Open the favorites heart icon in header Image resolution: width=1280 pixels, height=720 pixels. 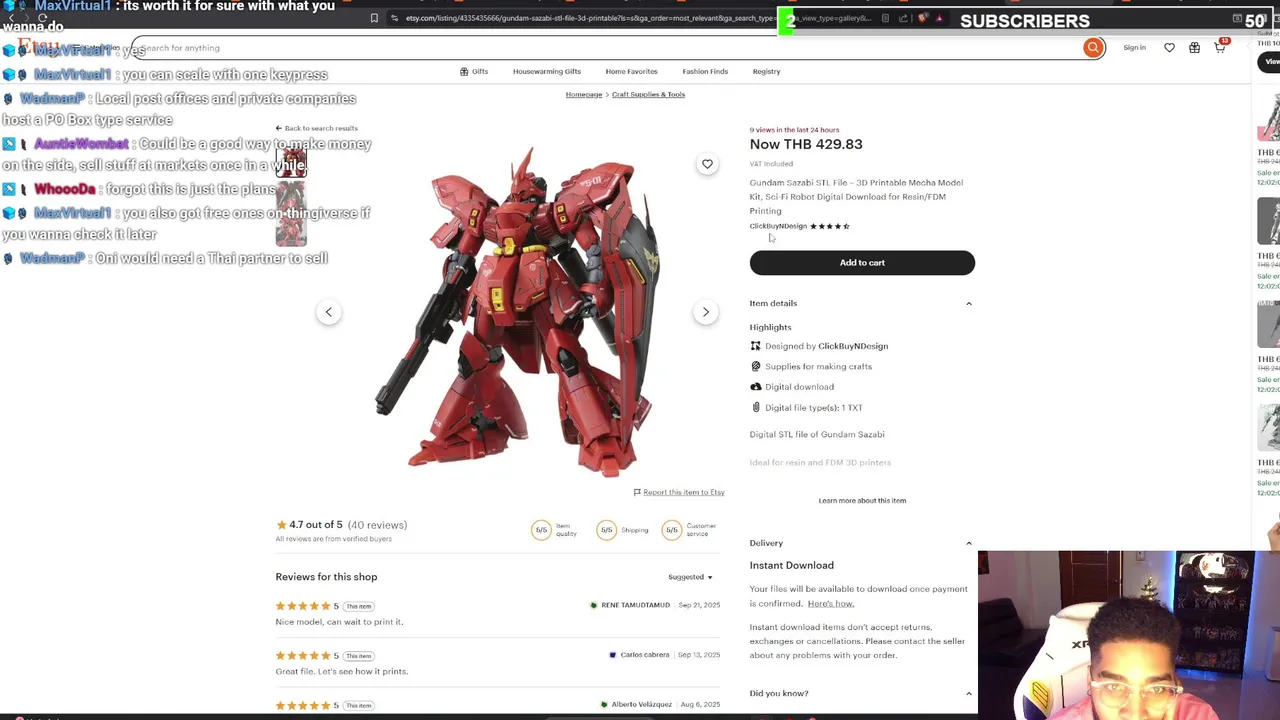click(1169, 47)
